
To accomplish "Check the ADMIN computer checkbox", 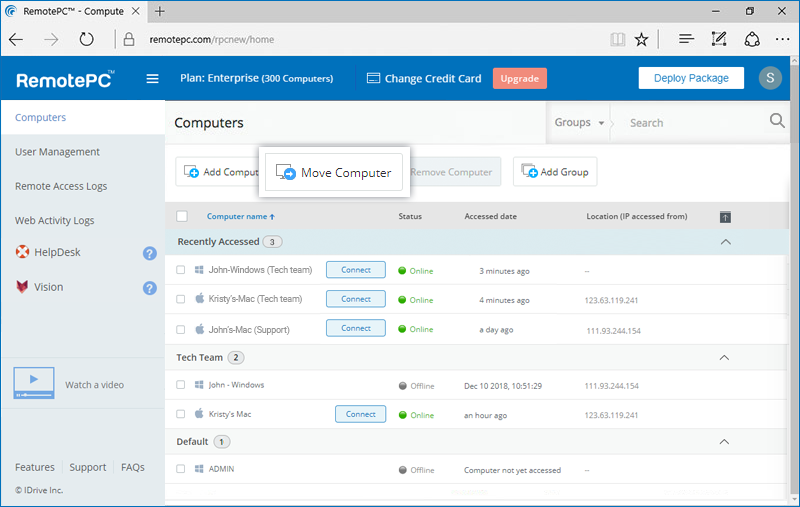I will tap(181, 469).
